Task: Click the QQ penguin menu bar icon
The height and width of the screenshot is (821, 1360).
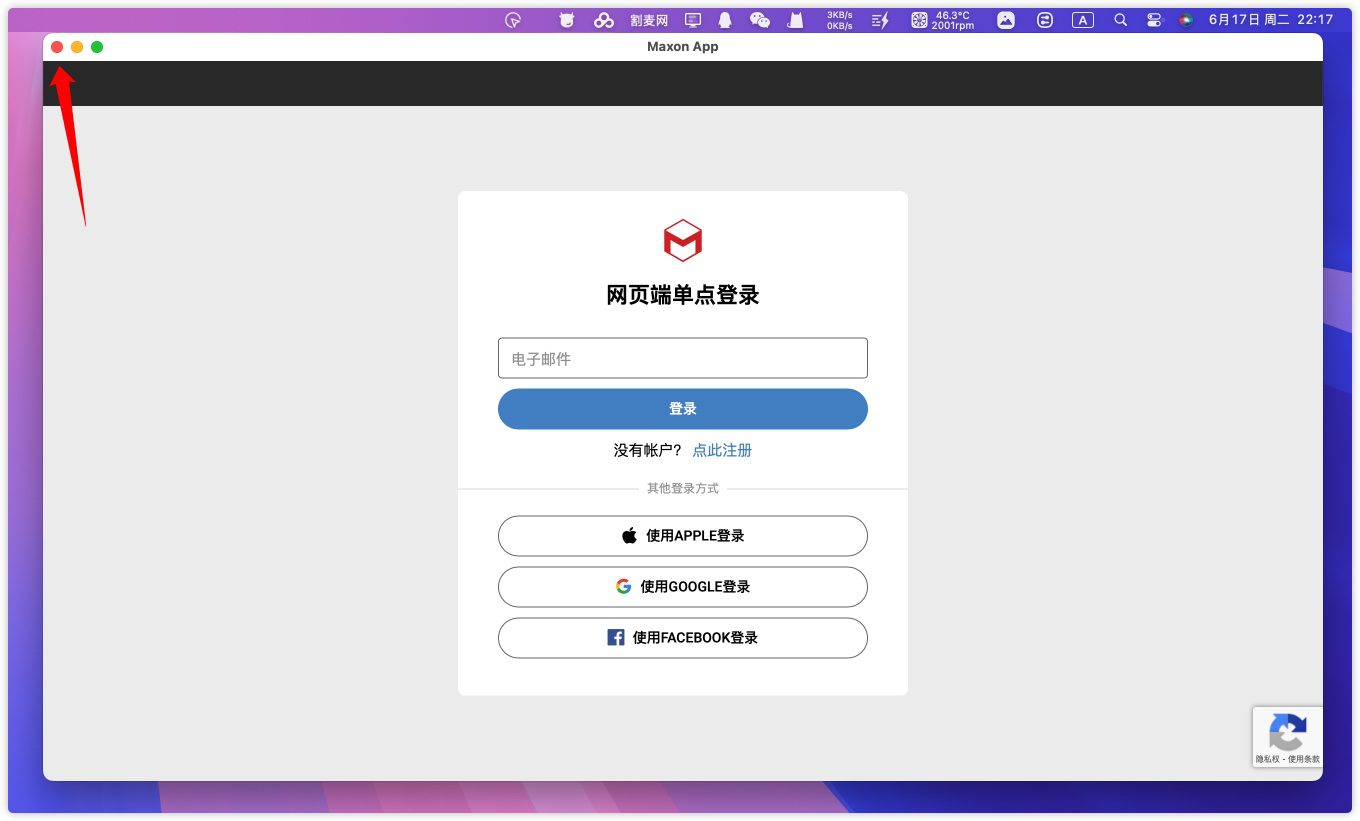Action: tap(725, 20)
